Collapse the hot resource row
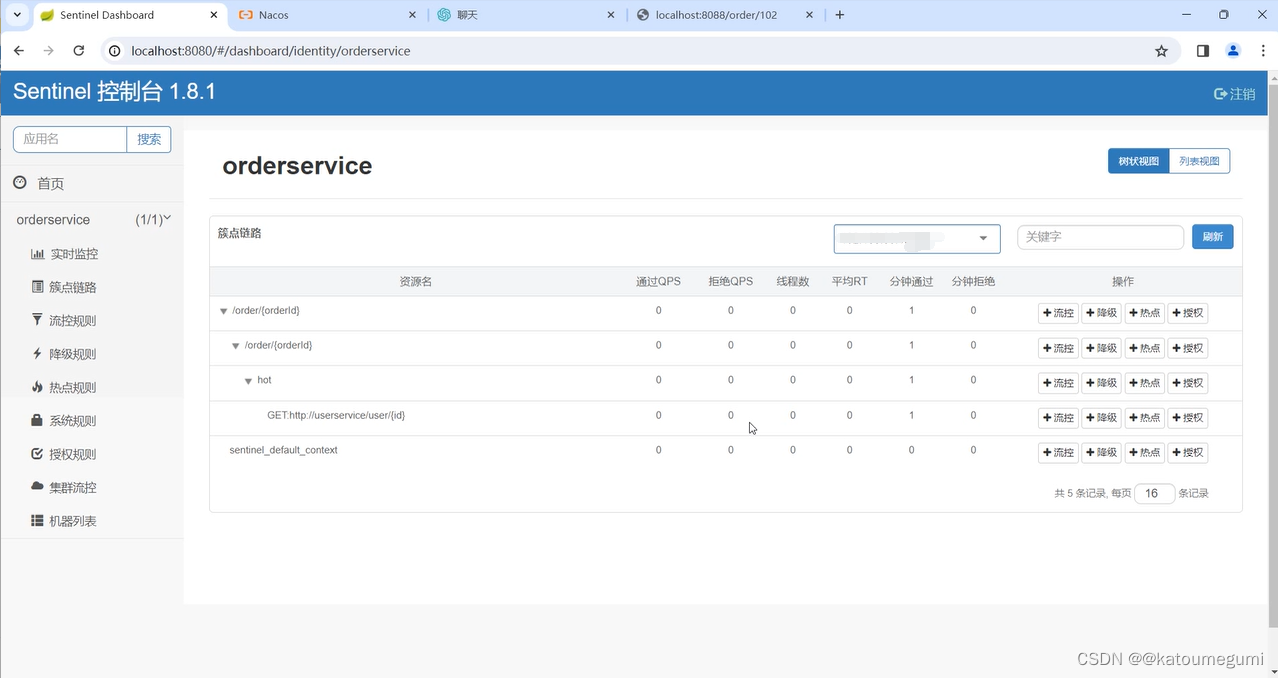Screen dimensions: 1278x678 click(248, 381)
